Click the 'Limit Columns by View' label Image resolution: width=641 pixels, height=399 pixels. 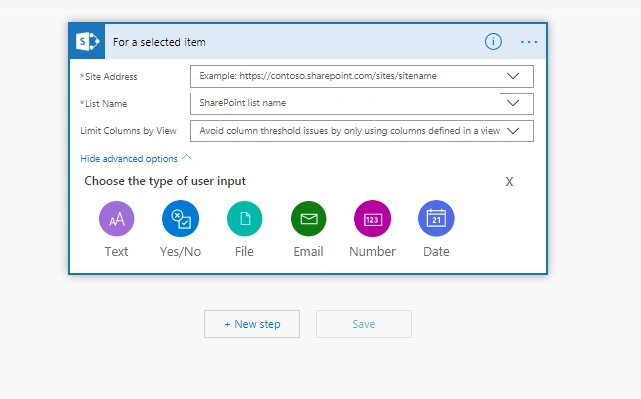click(x=128, y=131)
